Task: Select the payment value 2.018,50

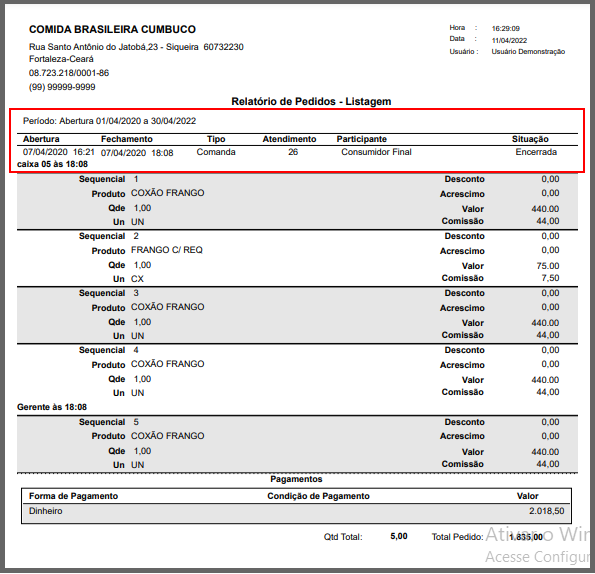Action: 546,511
